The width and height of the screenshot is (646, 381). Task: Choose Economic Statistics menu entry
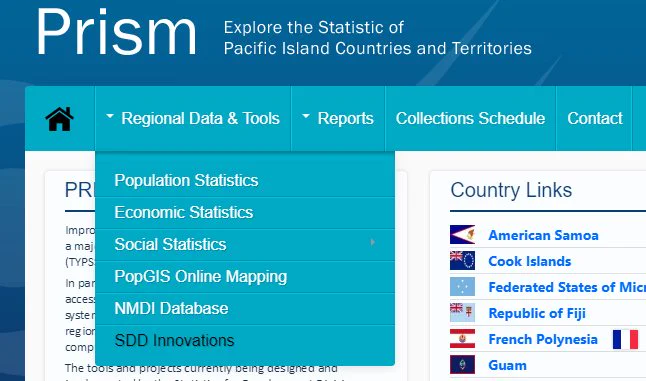[245, 213]
